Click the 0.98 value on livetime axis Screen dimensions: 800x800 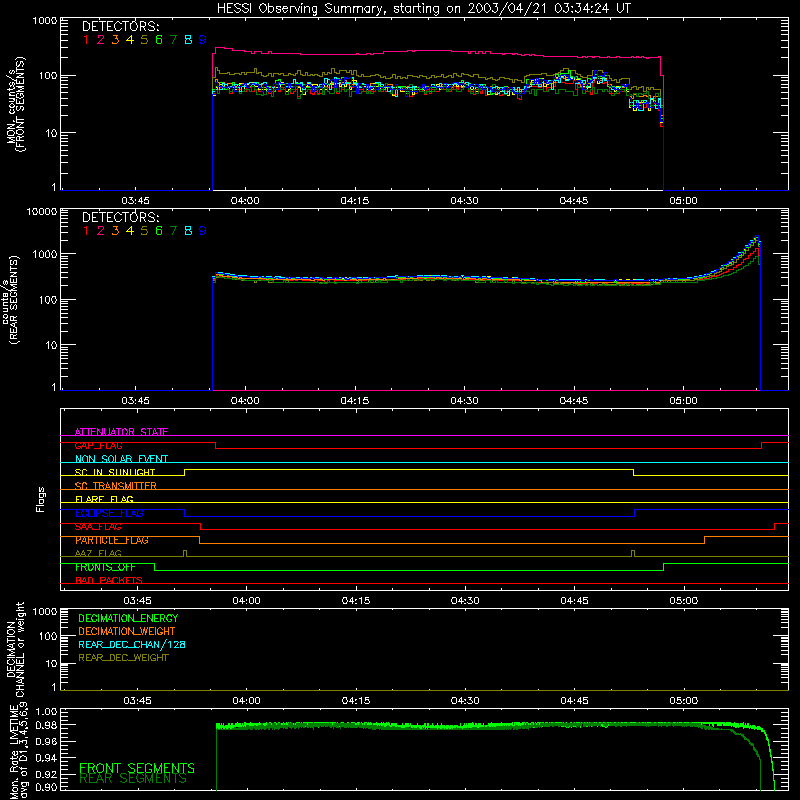pyautogui.click(x=46, y=725)
